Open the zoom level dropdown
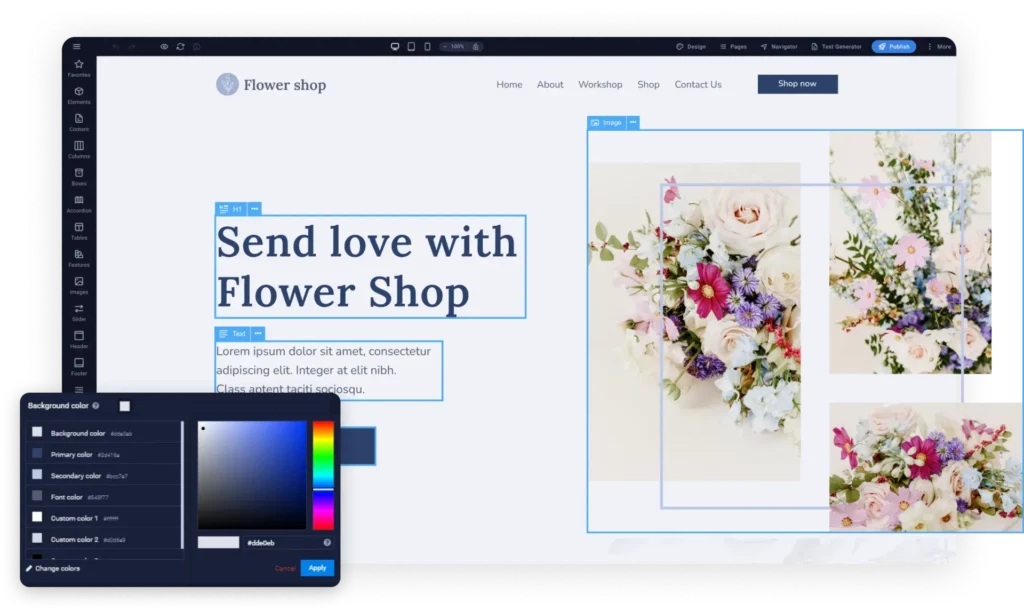The width and height of the screenshot is (1024, 610). click(450, 46)
